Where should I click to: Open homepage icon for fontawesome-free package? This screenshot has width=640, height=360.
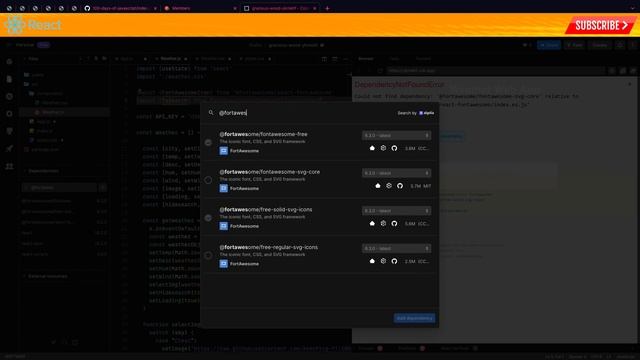(372, 148)
